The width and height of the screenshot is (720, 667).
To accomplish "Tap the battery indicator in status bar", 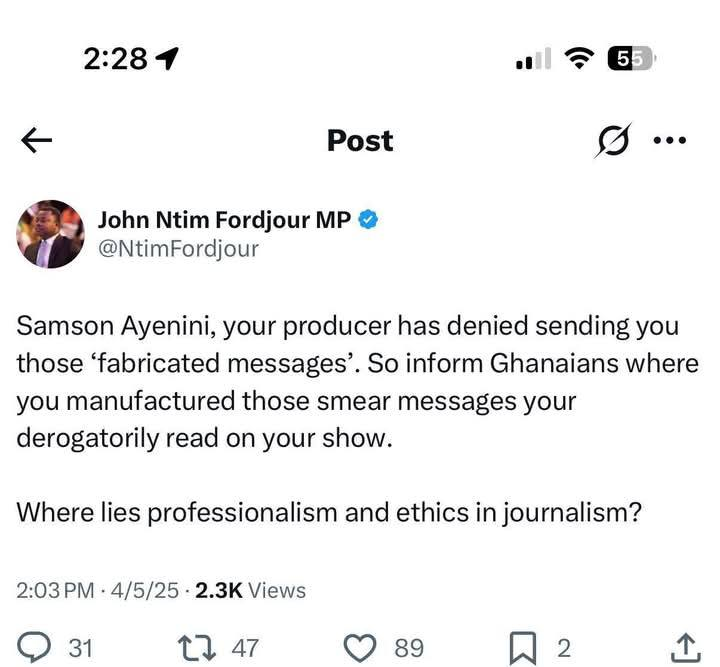I will 630,60.
